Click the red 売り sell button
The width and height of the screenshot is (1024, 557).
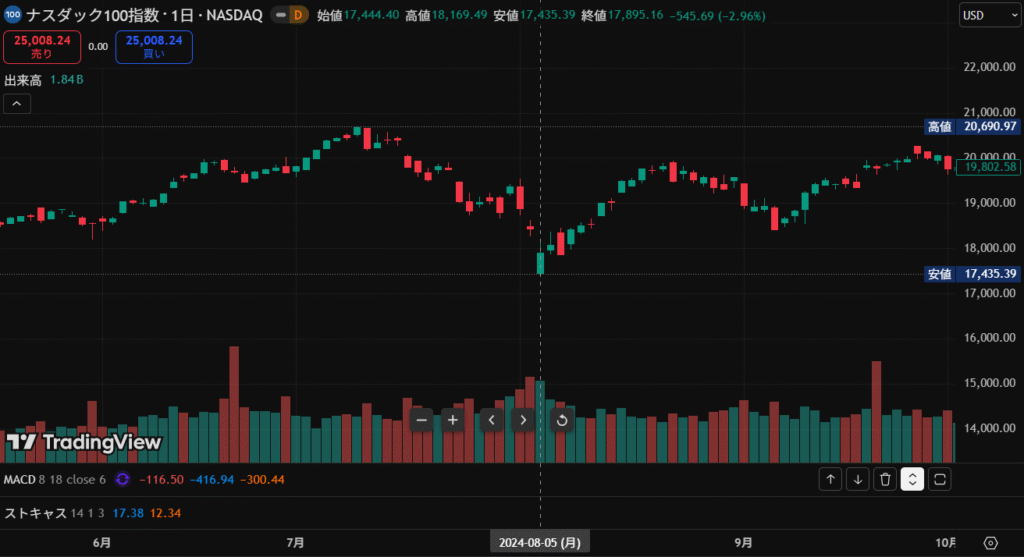(x=41, y=47)
